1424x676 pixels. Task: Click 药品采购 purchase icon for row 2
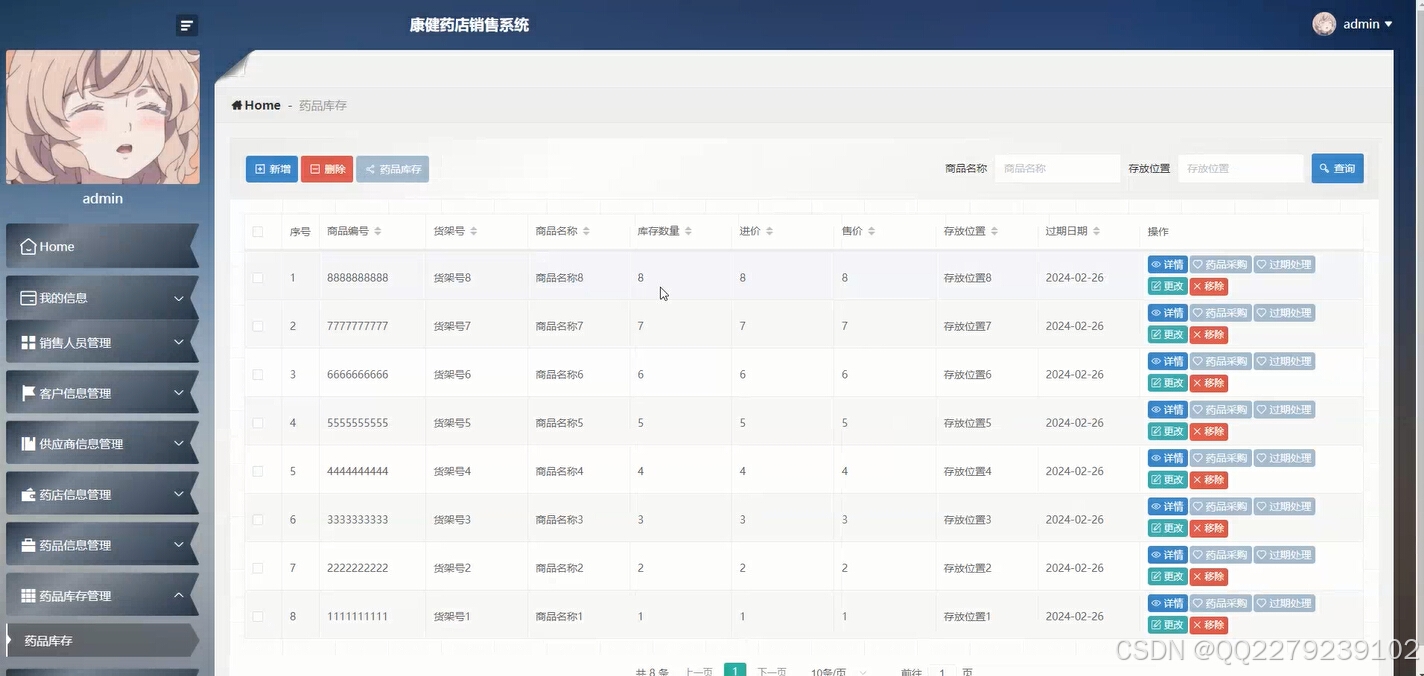click(x=1219, y=312)
